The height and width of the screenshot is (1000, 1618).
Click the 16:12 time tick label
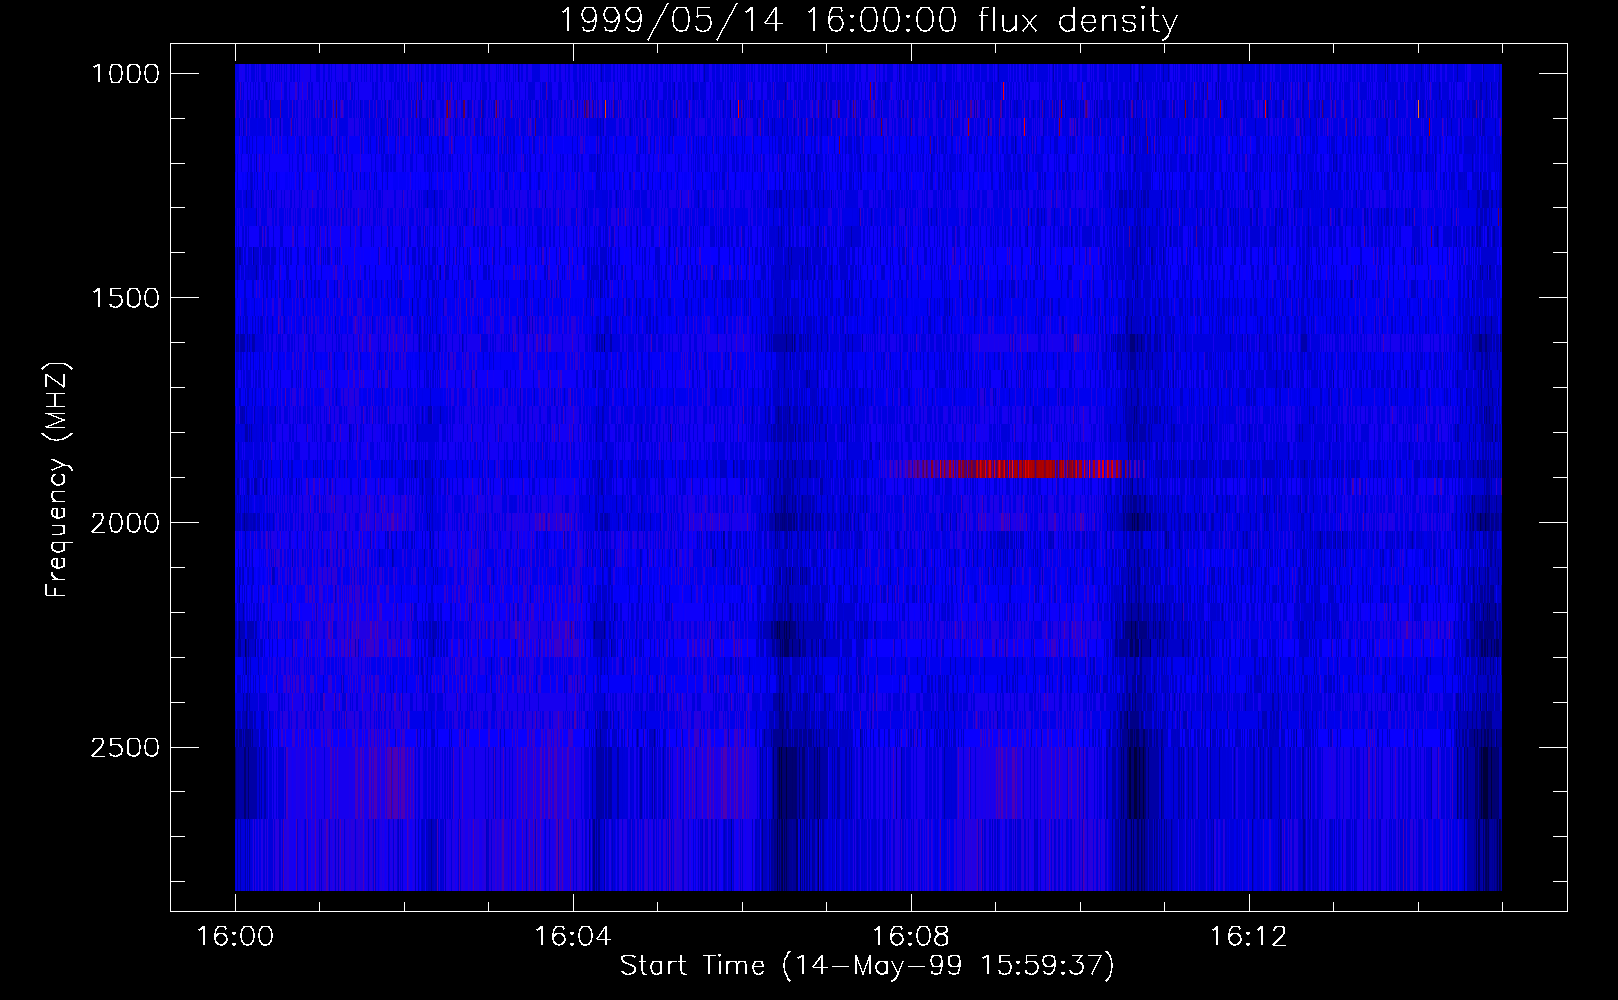(1248, 937)
